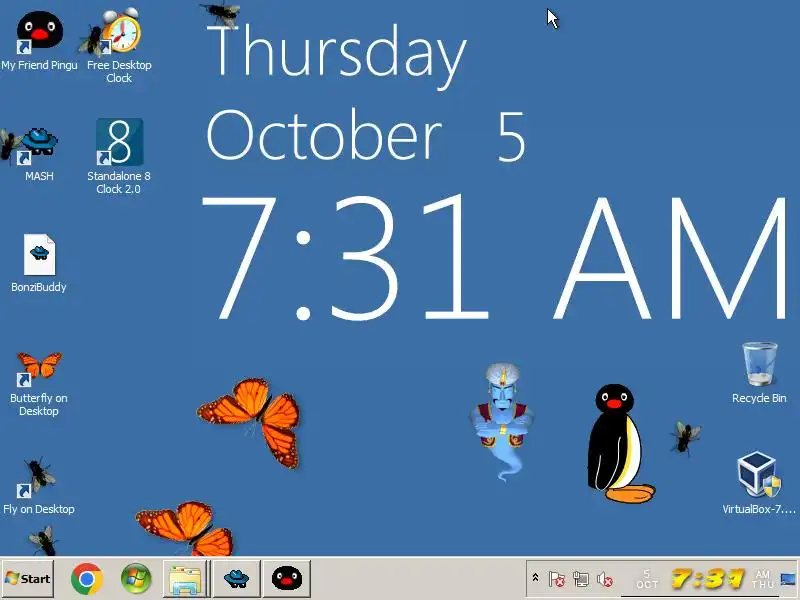Image resolution: width=800 pixels, height=600 pixels.
Task: Select the VirtualBox-7 installer icon
Action: coord(759,483)
